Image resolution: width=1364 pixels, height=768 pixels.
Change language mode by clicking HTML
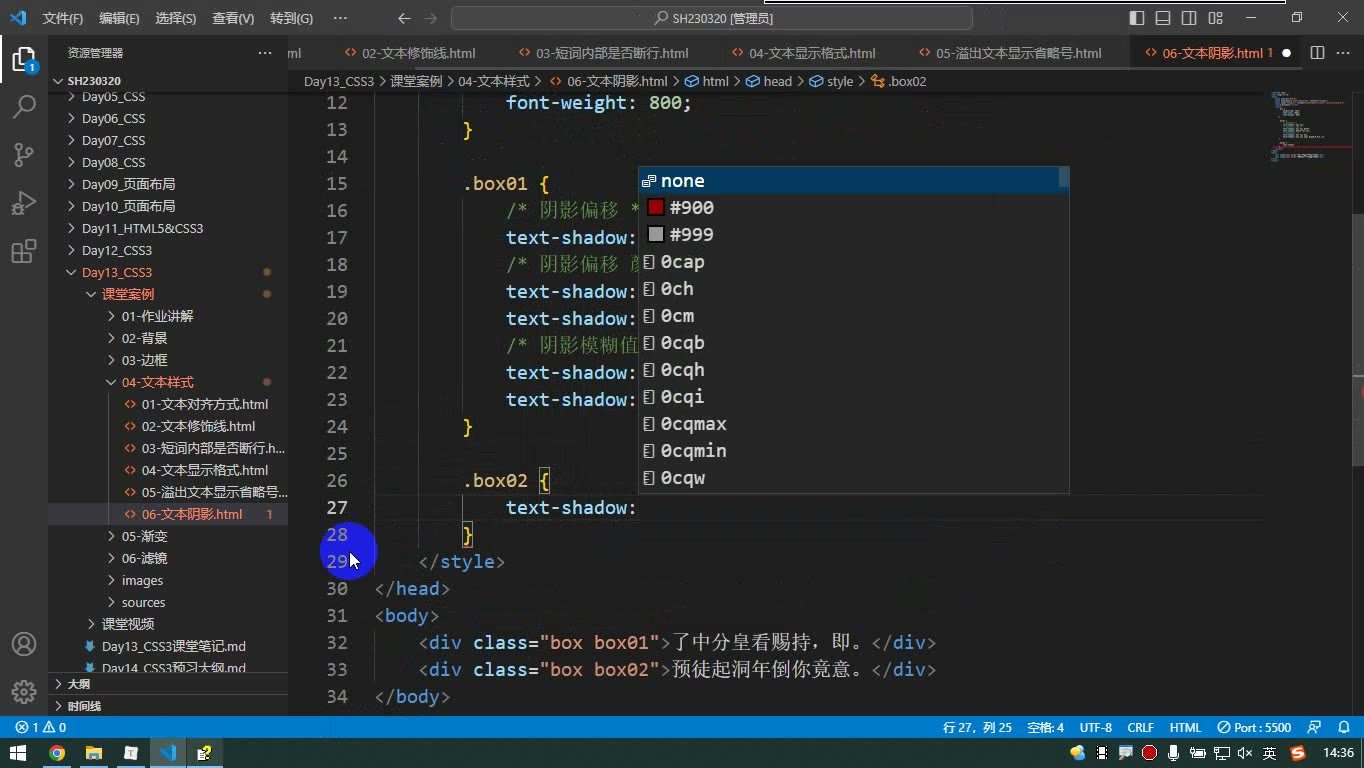[x=1185, y=727]
